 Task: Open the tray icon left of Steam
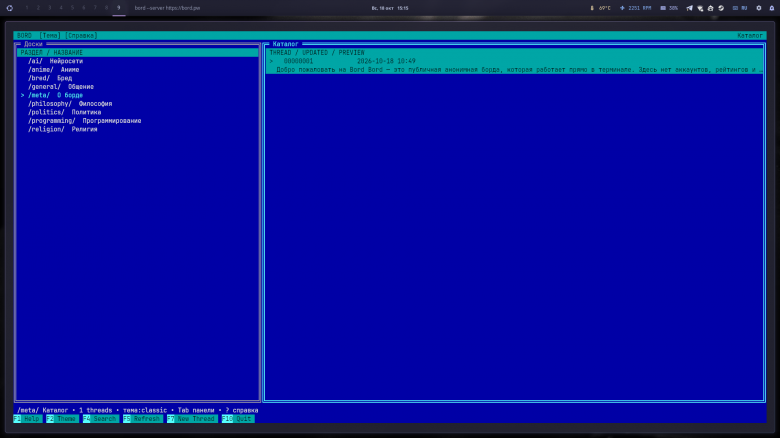[710, 8]
